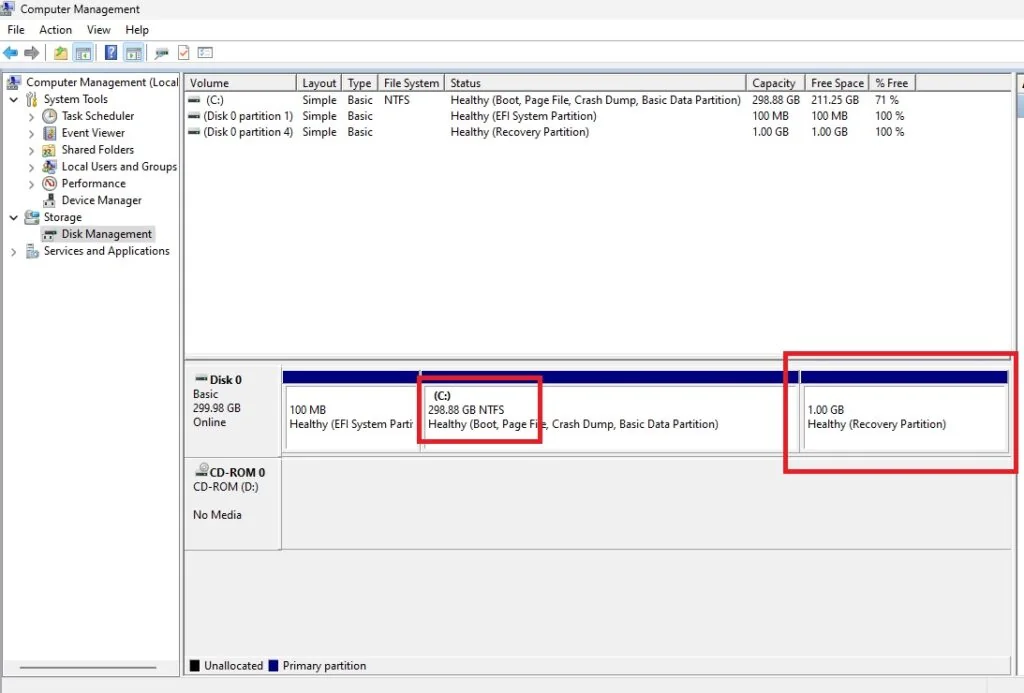Click the black Unallocated legend swatch
This screenshot has width=1024, height=693.
(195, 666)
